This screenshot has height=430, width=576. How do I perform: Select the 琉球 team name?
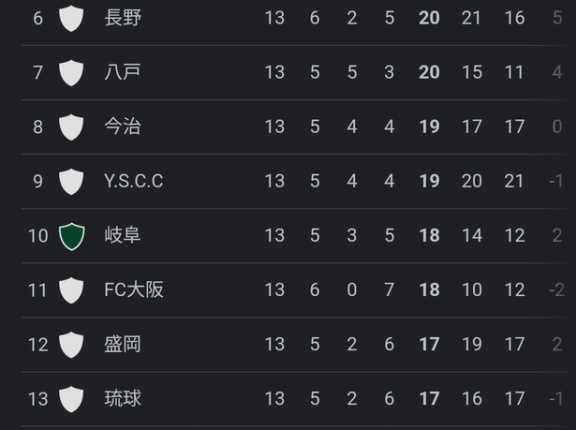(x=123, y=398)
